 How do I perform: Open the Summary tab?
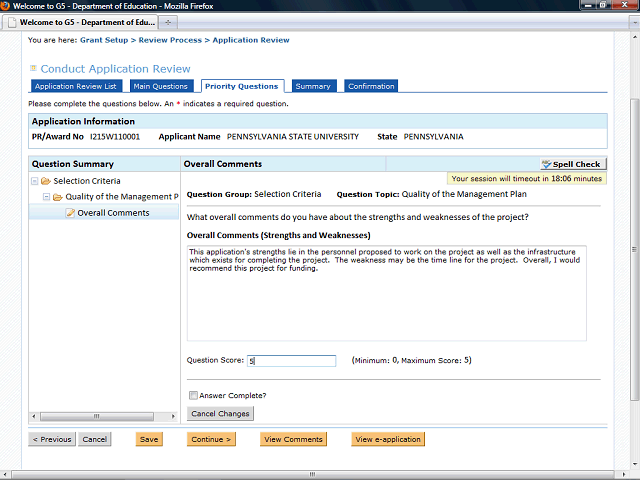313,86
